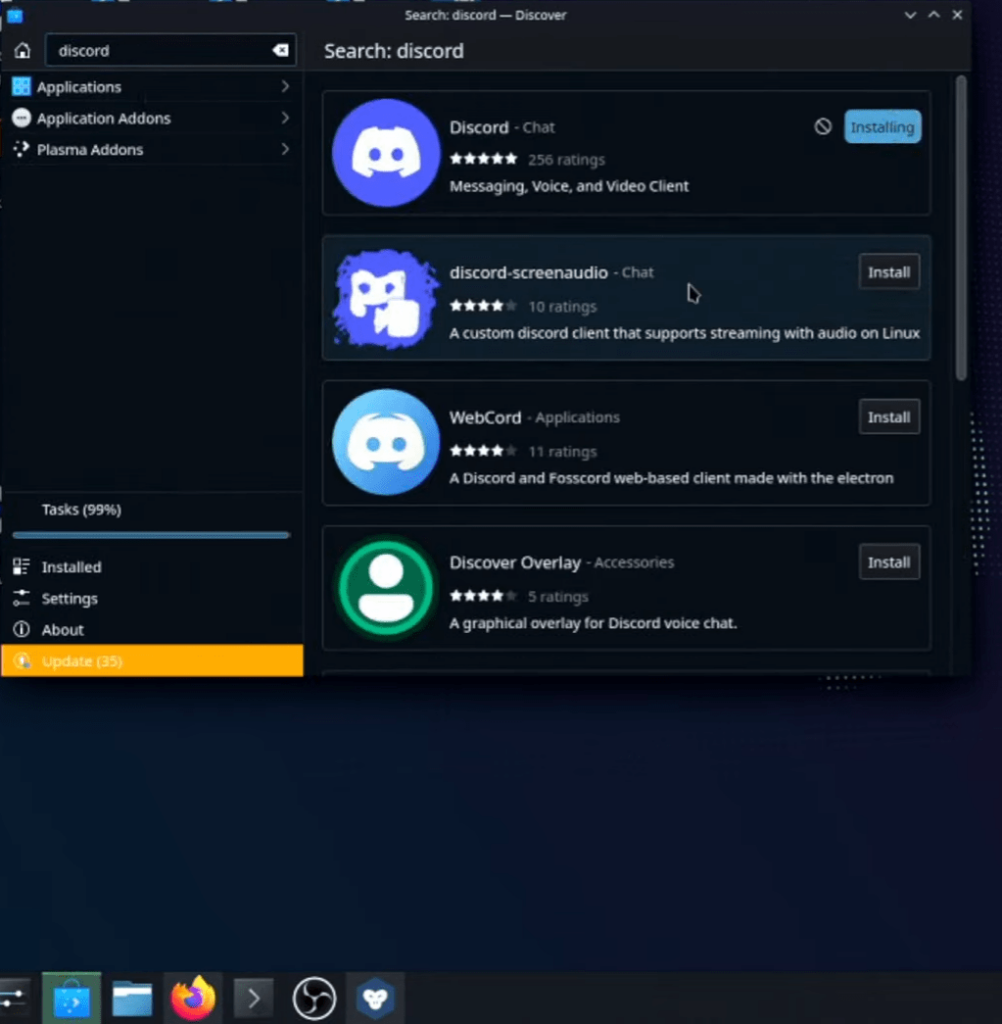Open the discord-screenaudio app icon

(385, 298)
